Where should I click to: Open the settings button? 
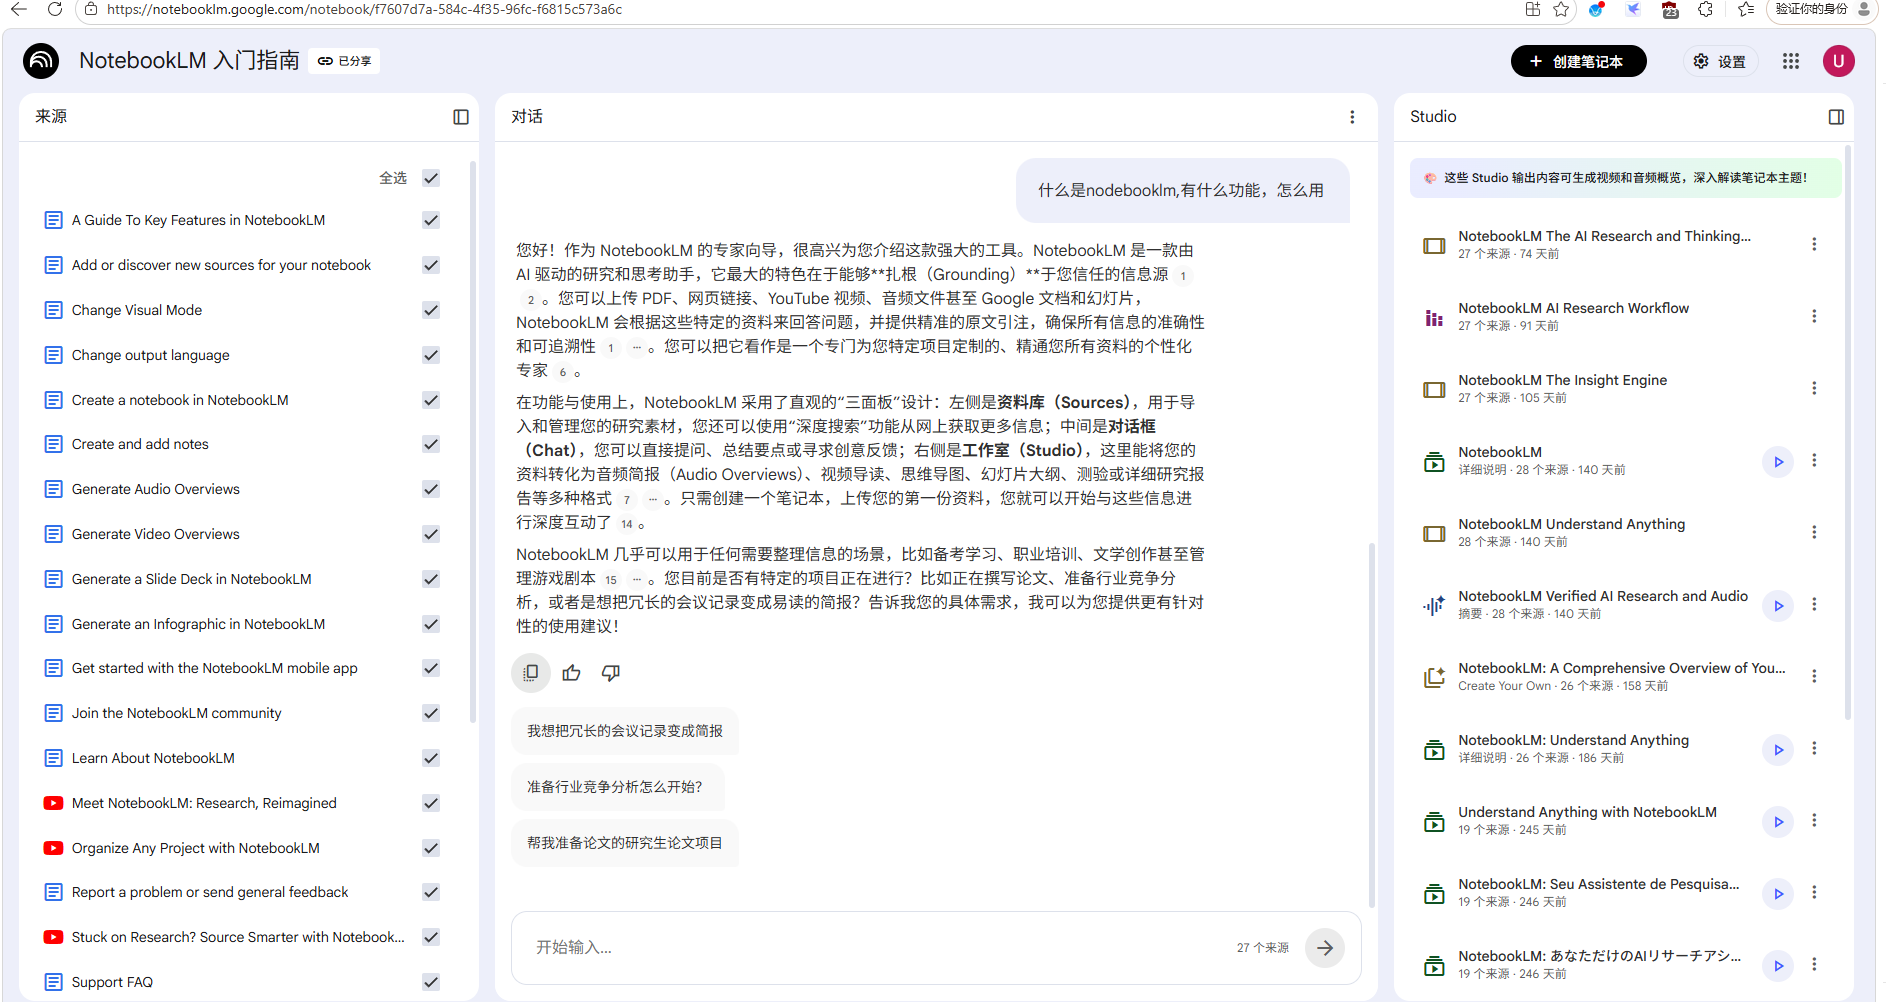coord(1720,61)
